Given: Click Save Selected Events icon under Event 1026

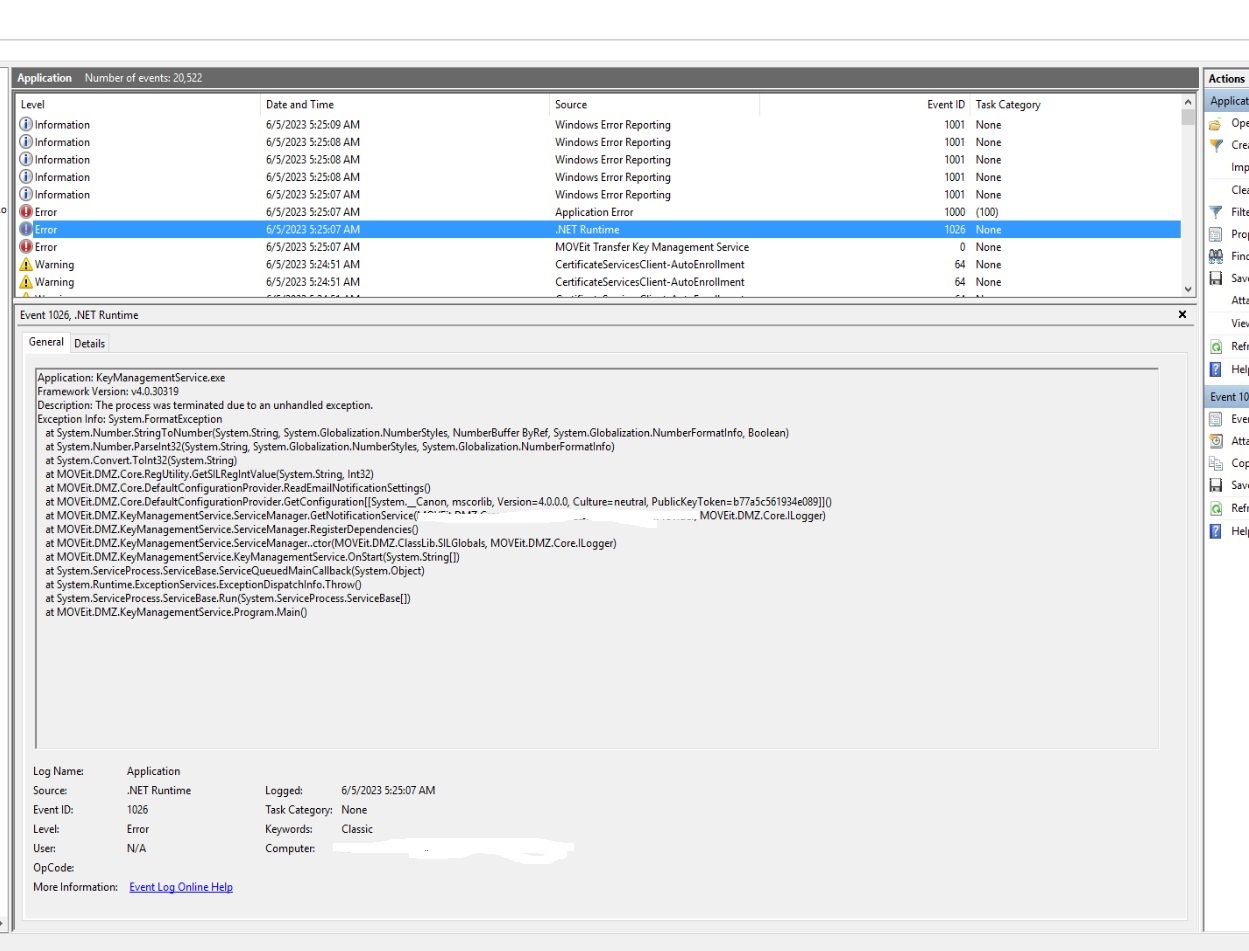Looking at the screenshot, I should (x=1215, y=485).
